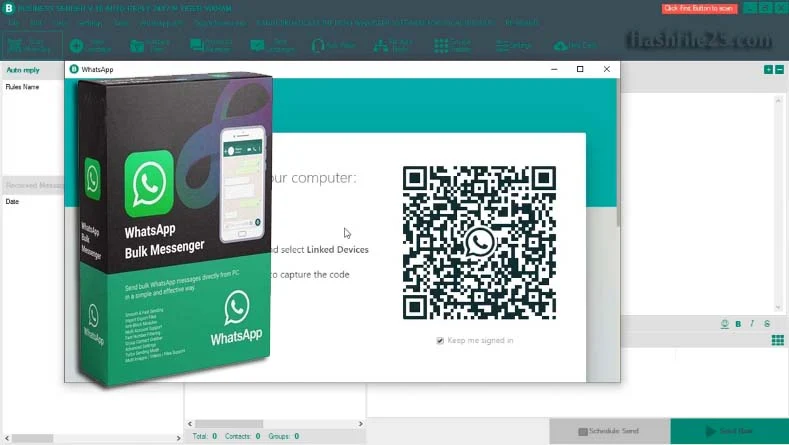The height and width of the screenshot is (445, 789).
Task: Click the left panel bottom scrollbar thumb
Action: tap(33, 438)
